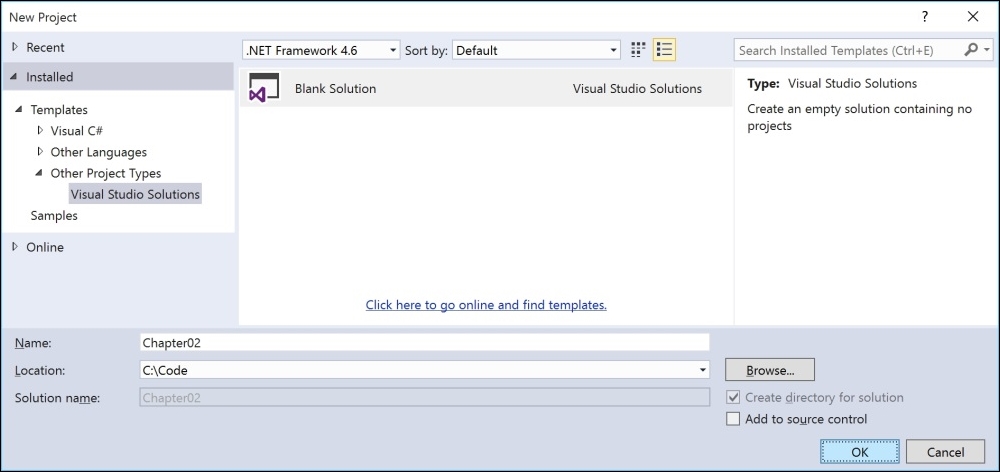1000x472 pixels.
Task: Expand the Other Languages node
Action: tap(41, 152)
